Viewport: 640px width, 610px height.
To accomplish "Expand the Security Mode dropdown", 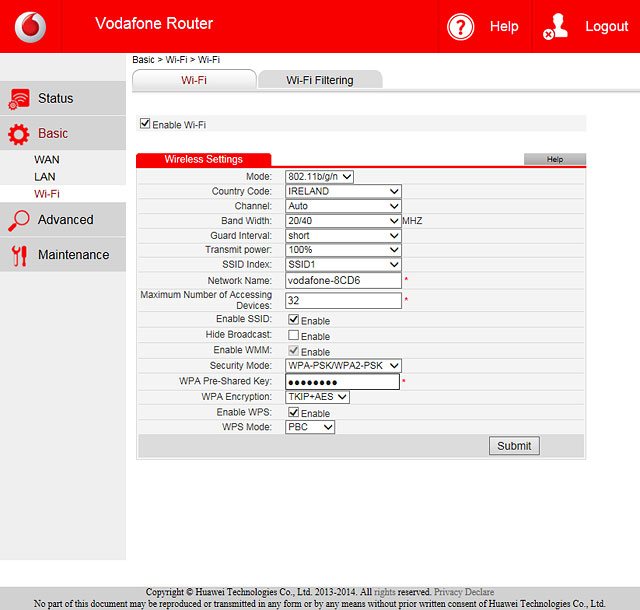I will pyautogui.click(x=343, y=366).
